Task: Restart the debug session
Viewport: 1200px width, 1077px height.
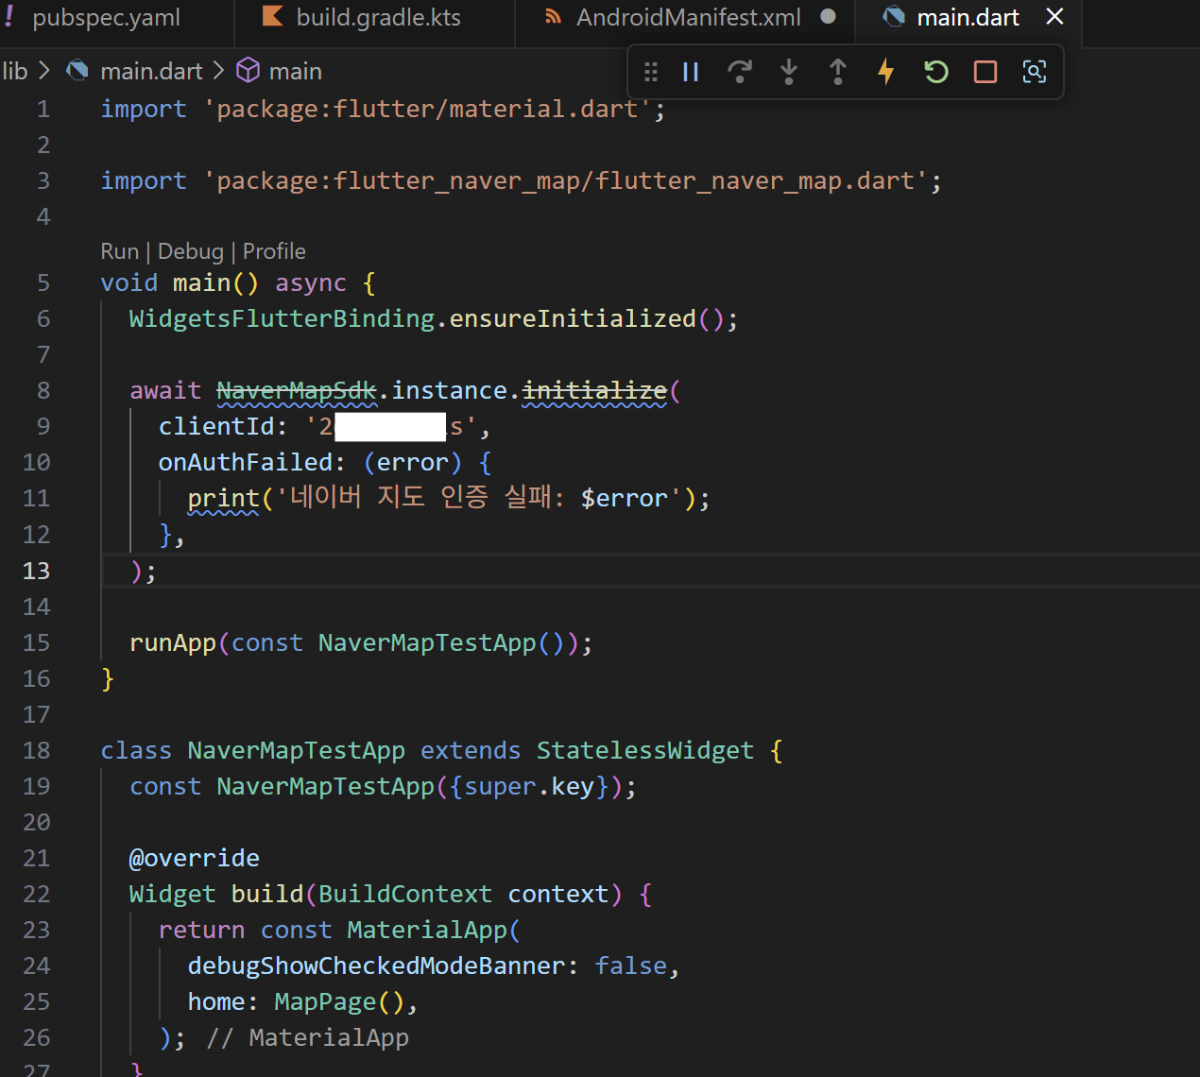Action: 936,72
